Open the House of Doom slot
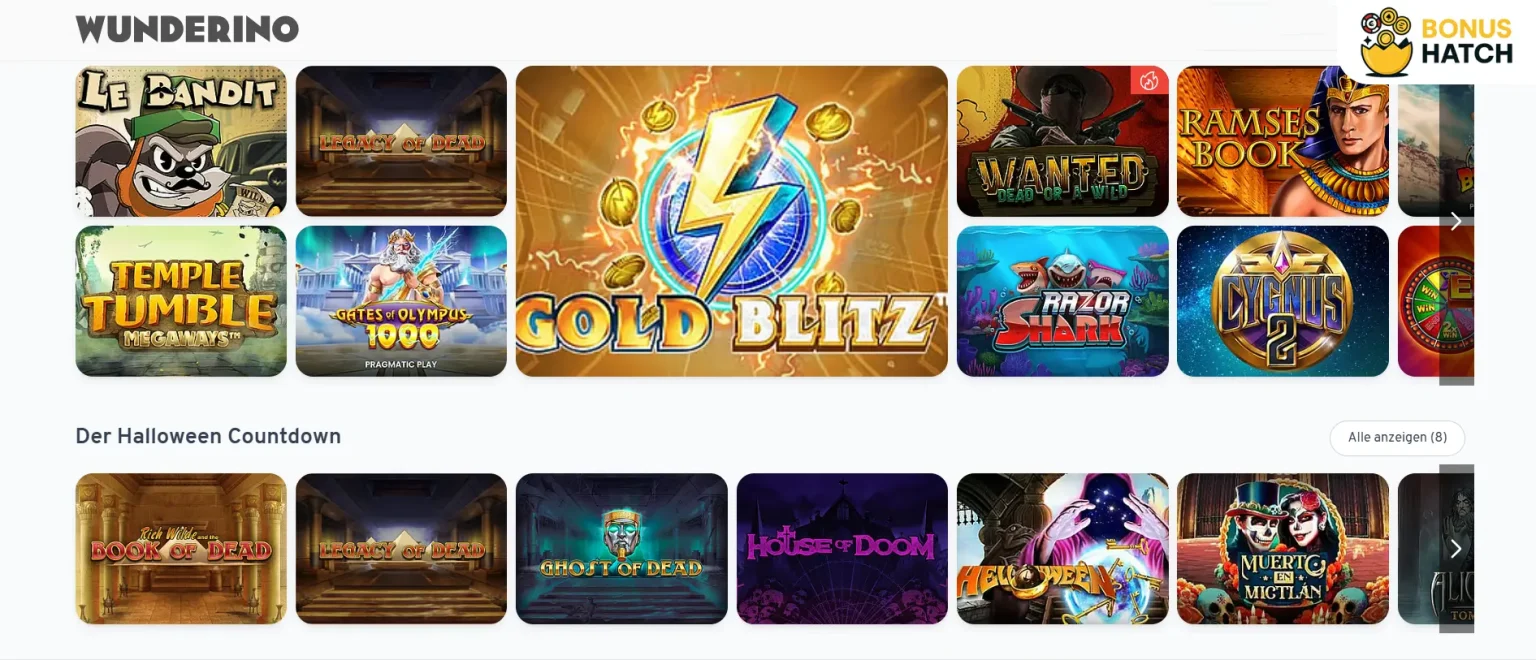Image resolution: width=1536 pixels, height=660 pixels. pos(842,549)
